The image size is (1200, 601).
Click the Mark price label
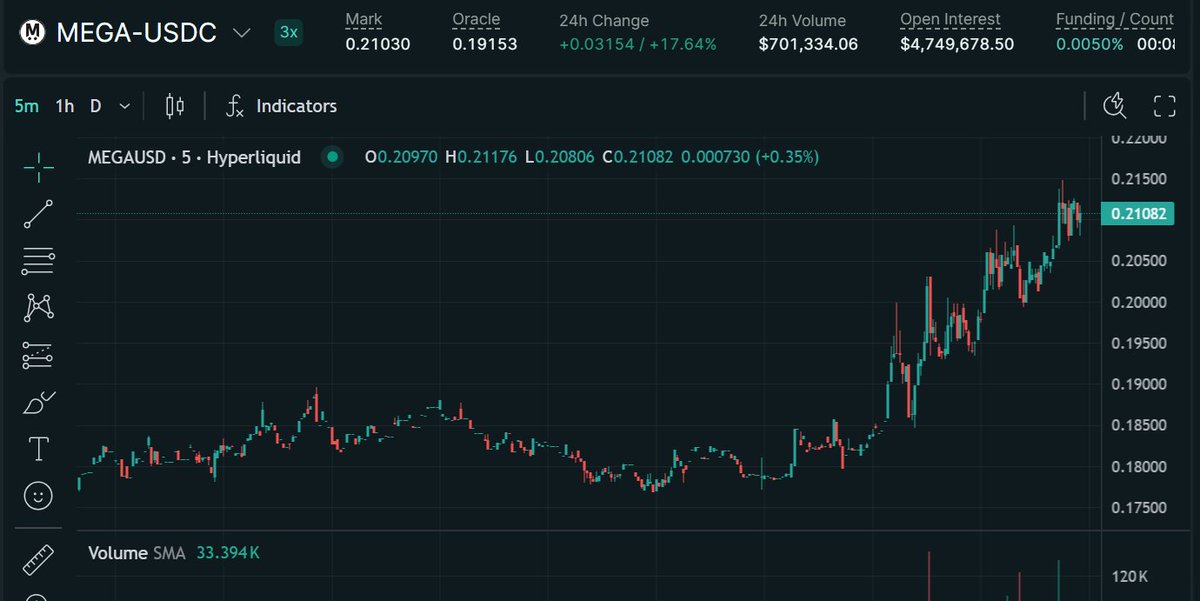(364, 20)
